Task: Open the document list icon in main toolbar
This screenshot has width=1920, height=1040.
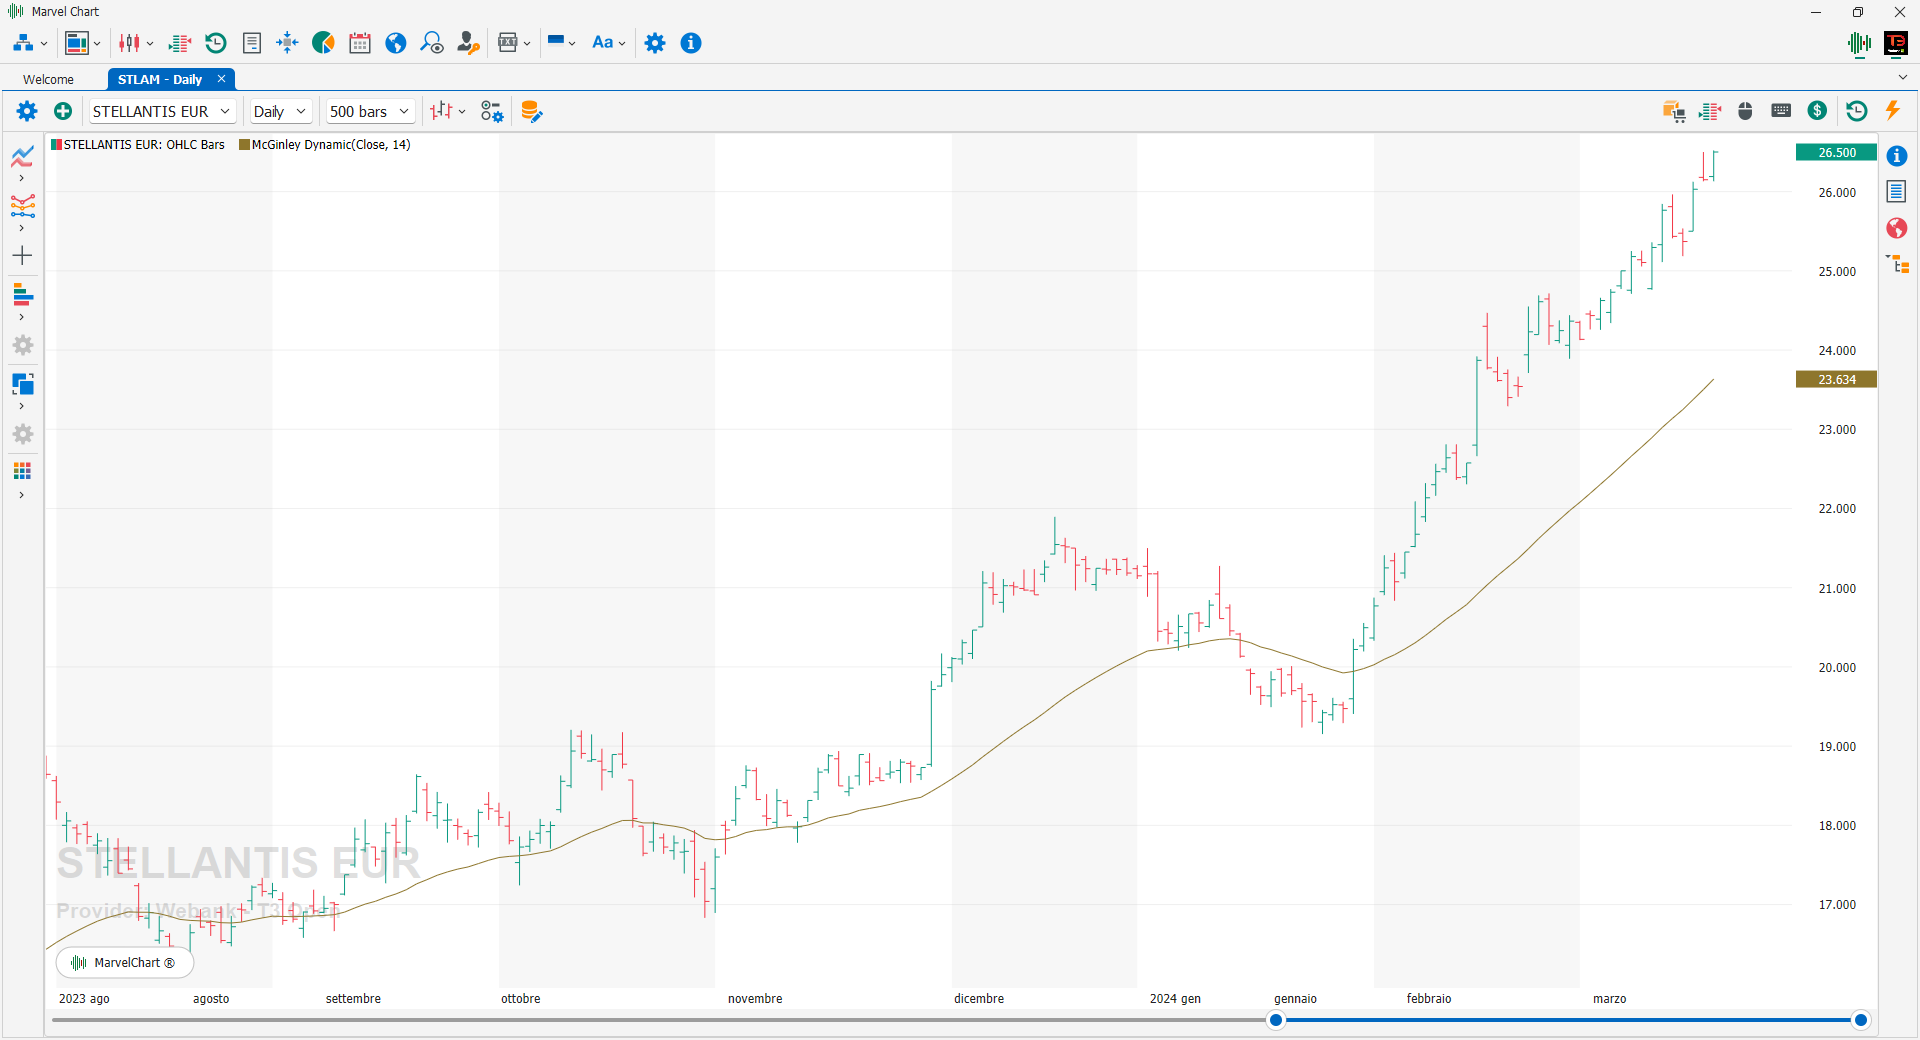Action: pos(252,43)
